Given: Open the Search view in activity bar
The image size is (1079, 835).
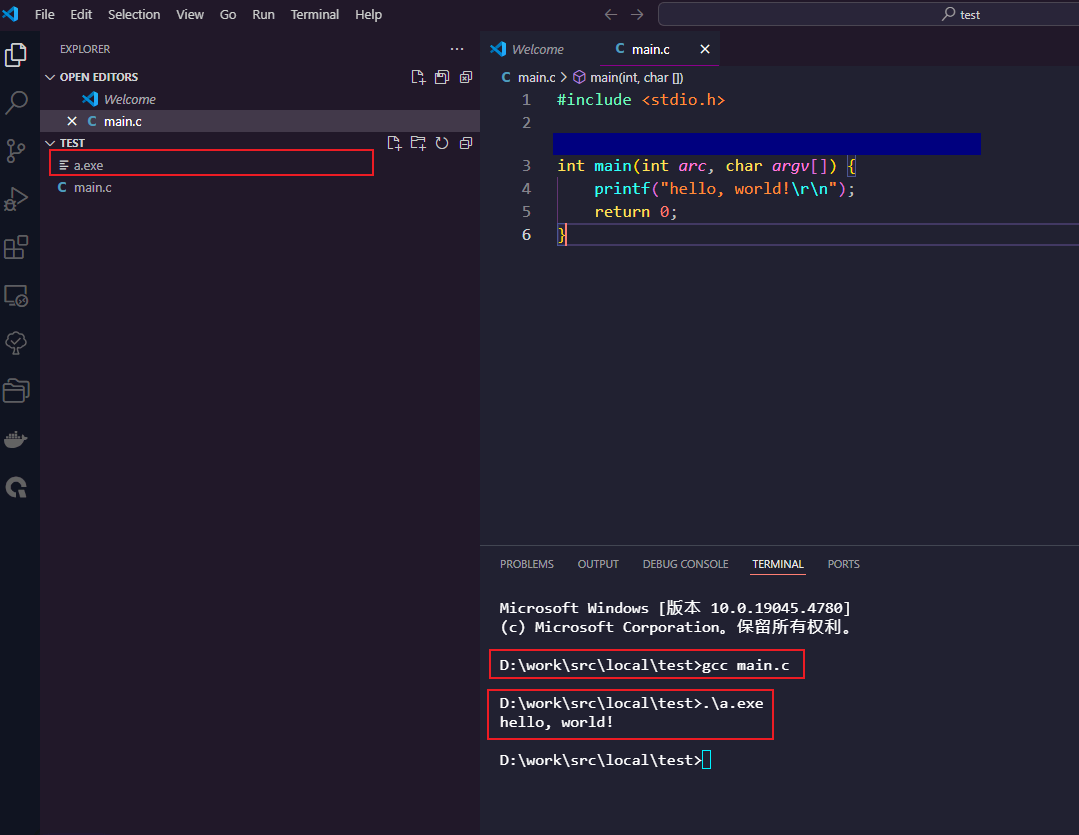Looking at the screenshot, I should [x=16, y=103].
